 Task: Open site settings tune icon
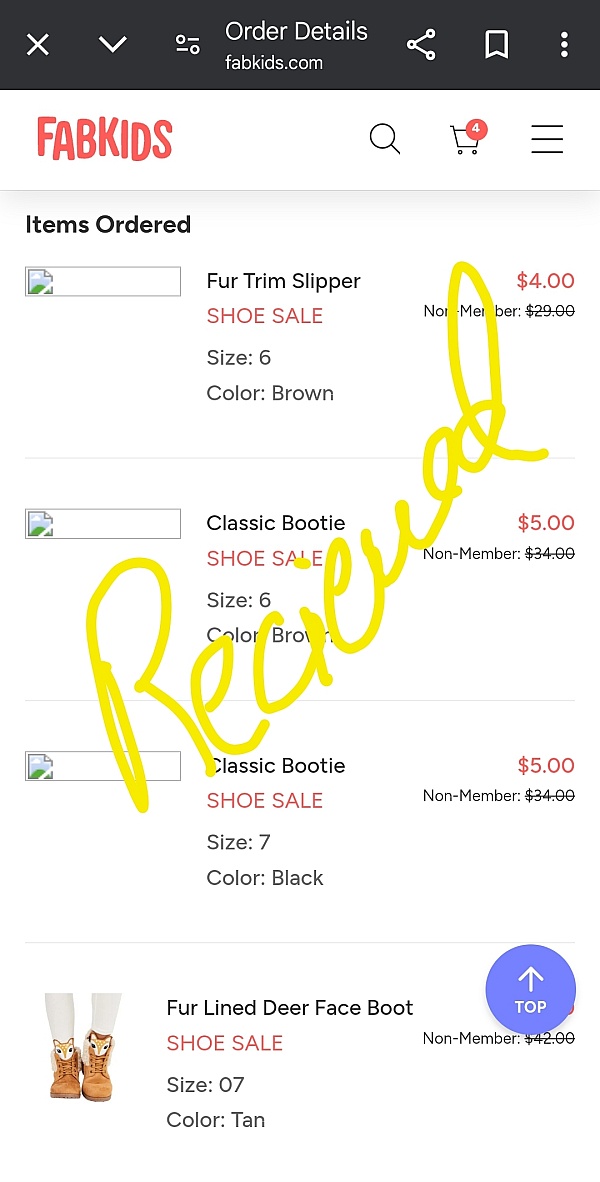coord(187,44)
